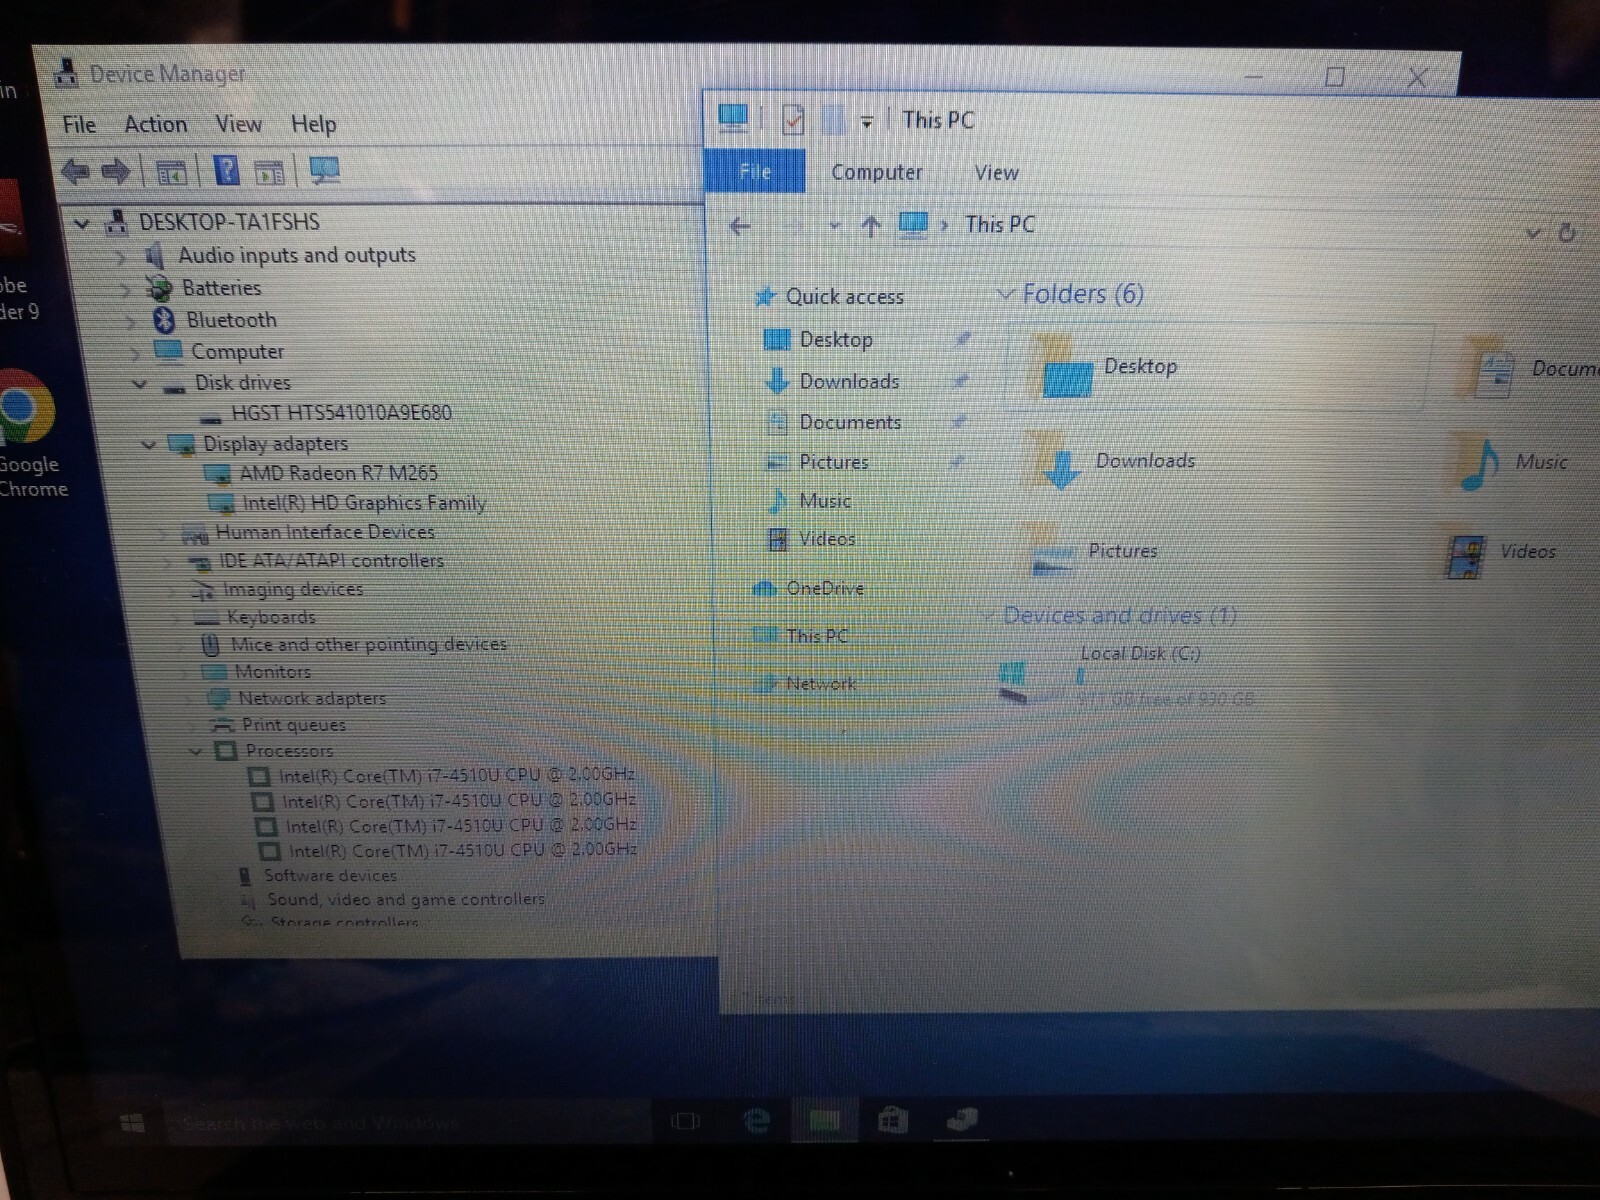The height and width of the screenshot is (1200, 1600).
Task: Open the Help menu in Device Manager
Action: 314,124
